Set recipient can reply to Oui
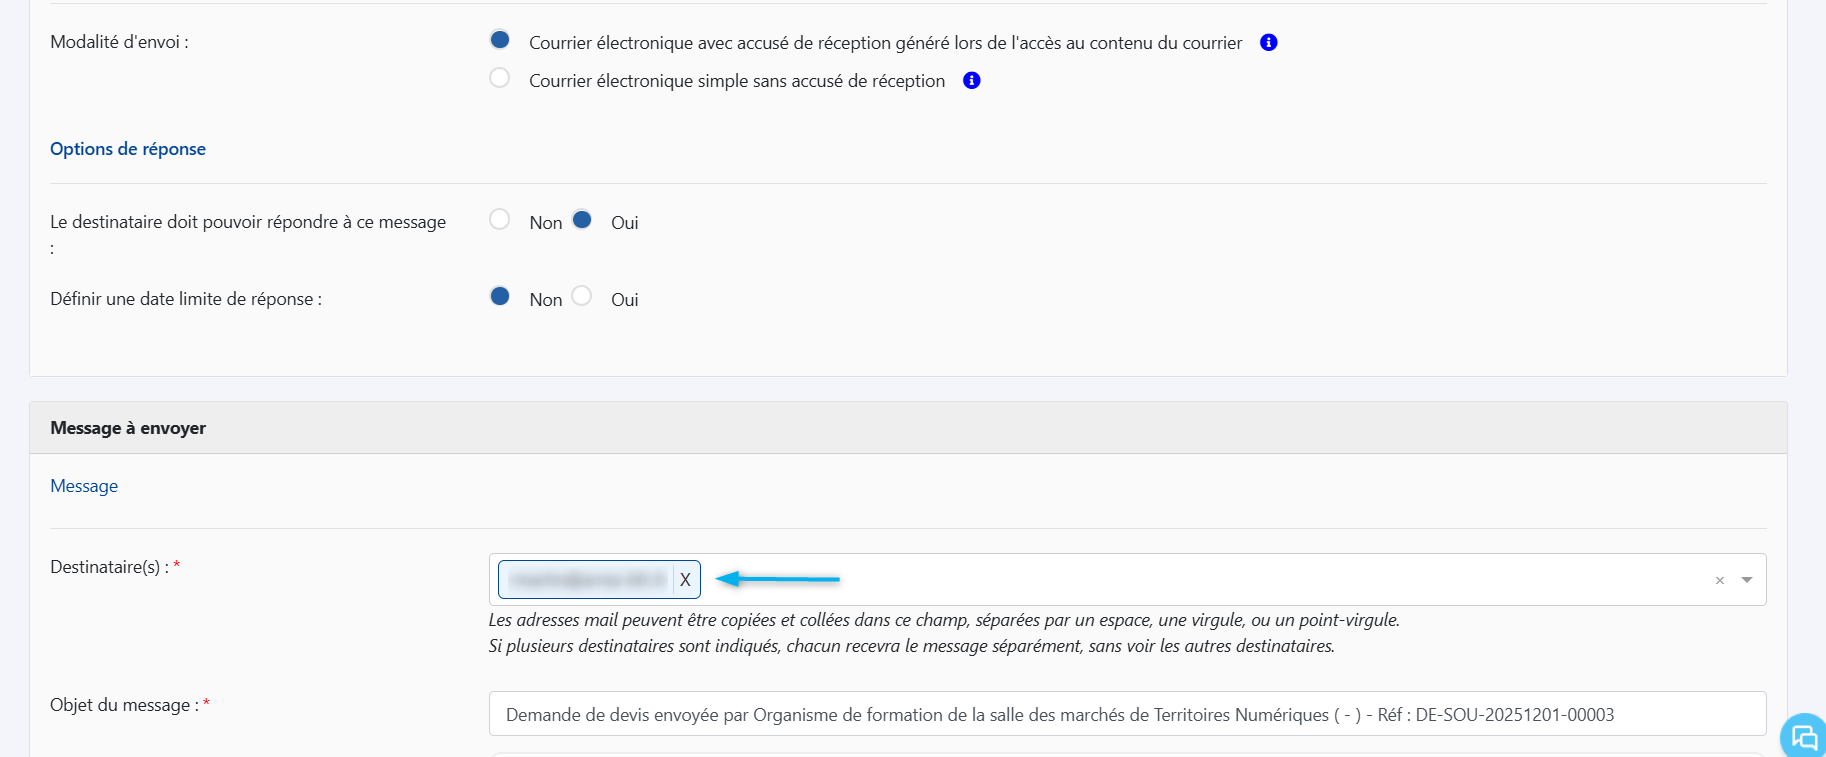Screen dimensions: 1826x757 (582, 220)
